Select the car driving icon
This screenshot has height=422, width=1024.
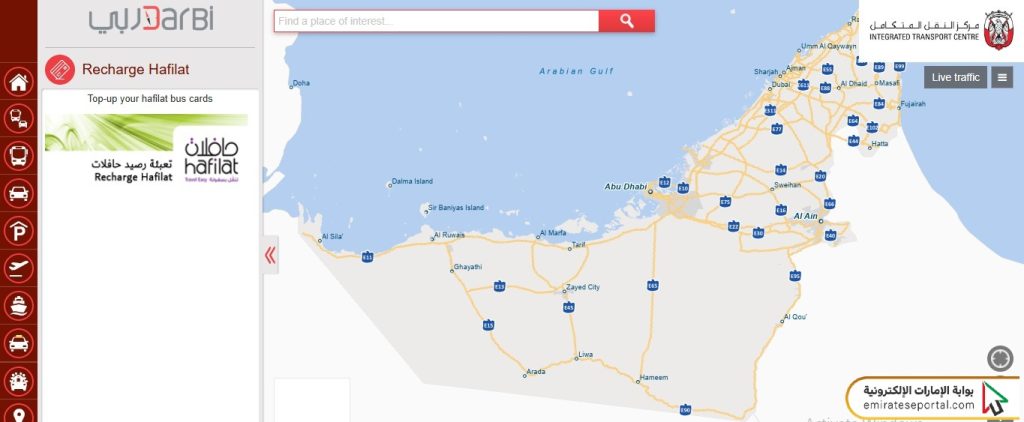pos(18,193)
